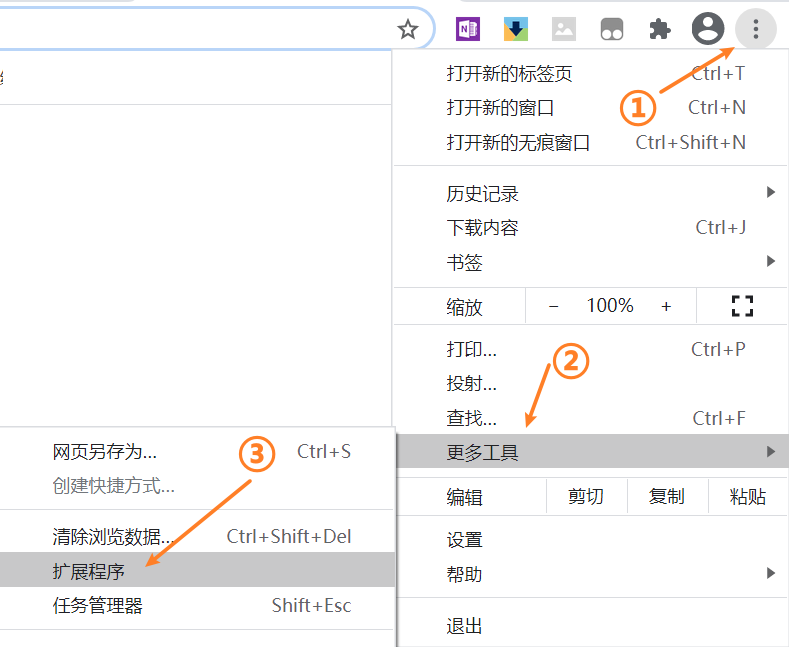Click the 粘贴 edit button
Viewport: 789px width, 647px height.
[748, 497]
